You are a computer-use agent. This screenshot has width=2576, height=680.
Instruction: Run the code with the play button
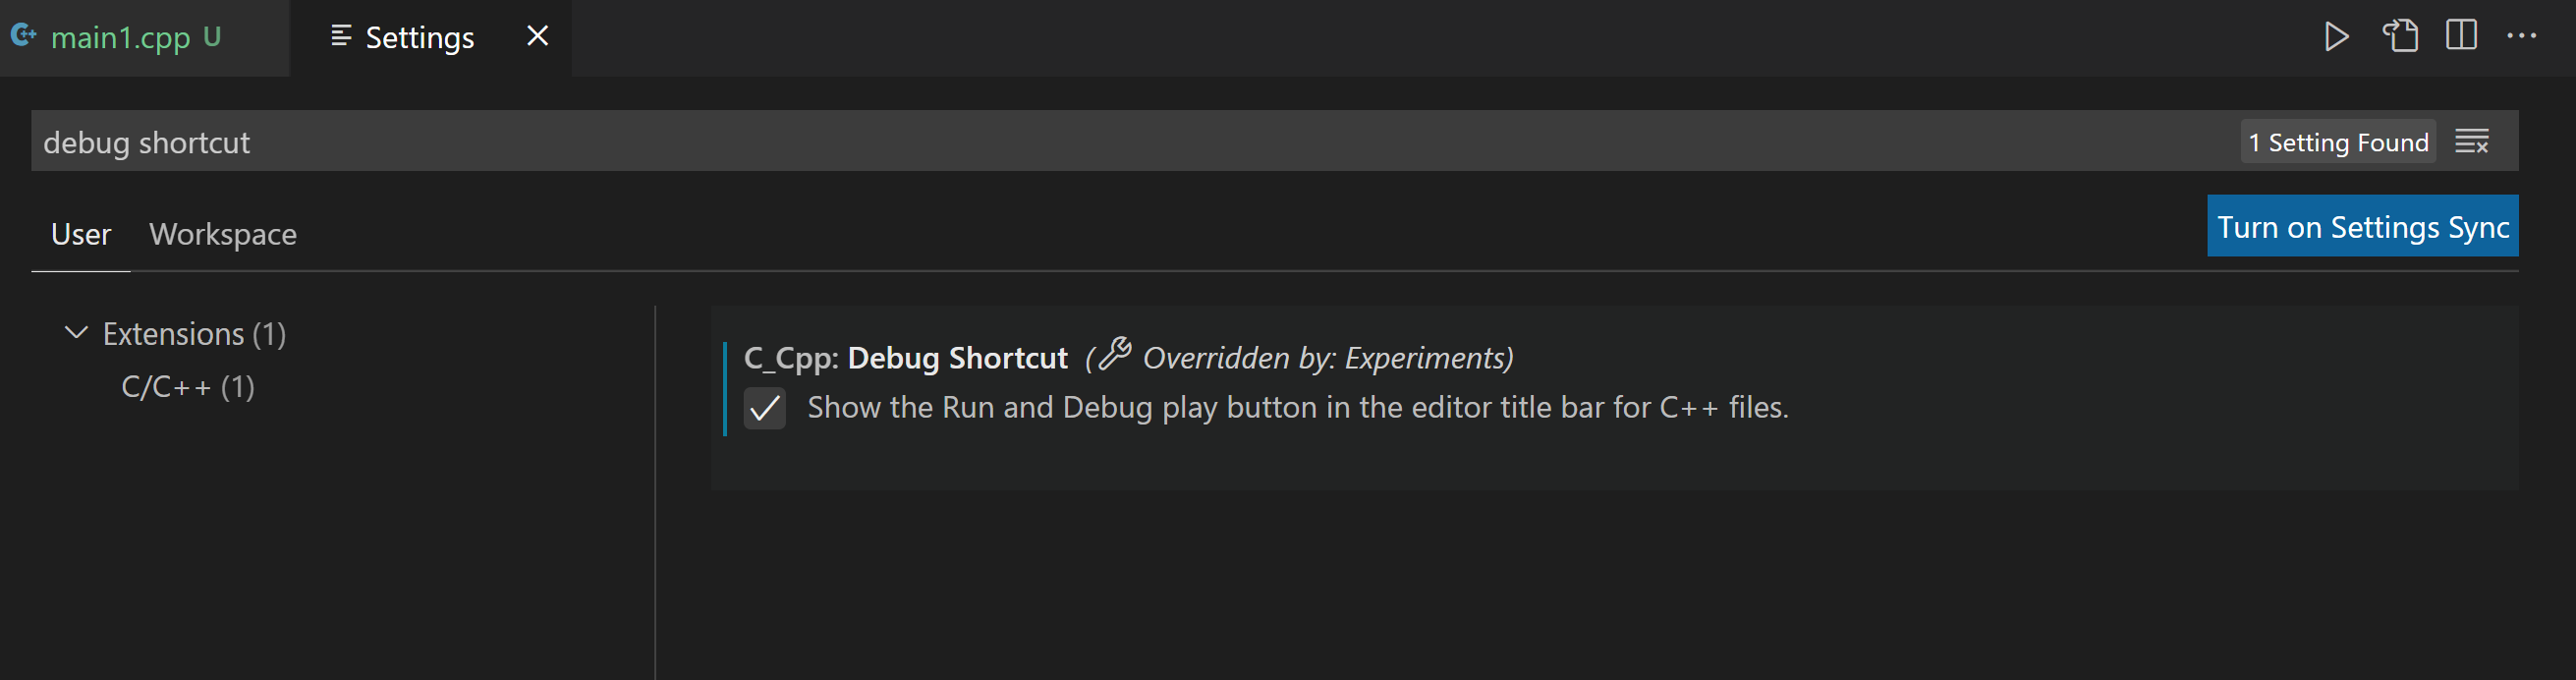point(2338,36)
